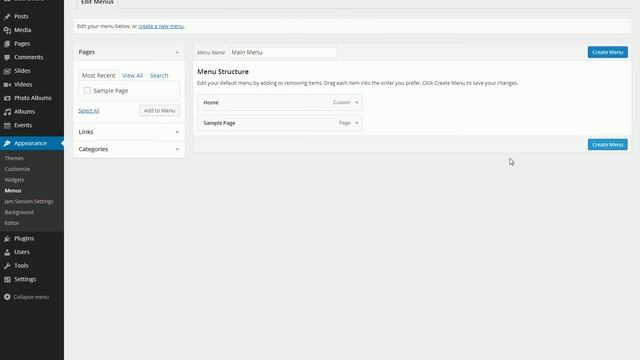Screen dimensions: 640x360
Task: Switch to the View All tab
Action: 133,76
